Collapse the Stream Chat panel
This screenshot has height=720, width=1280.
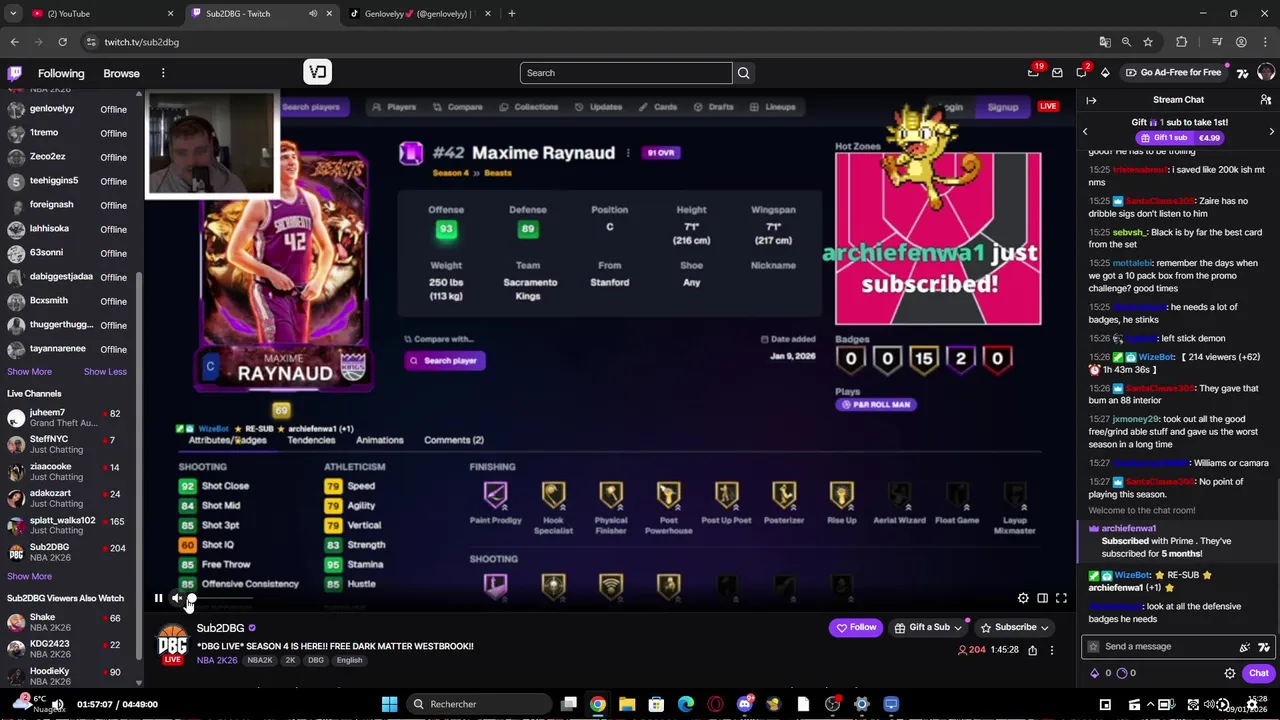click(1091, 100)
